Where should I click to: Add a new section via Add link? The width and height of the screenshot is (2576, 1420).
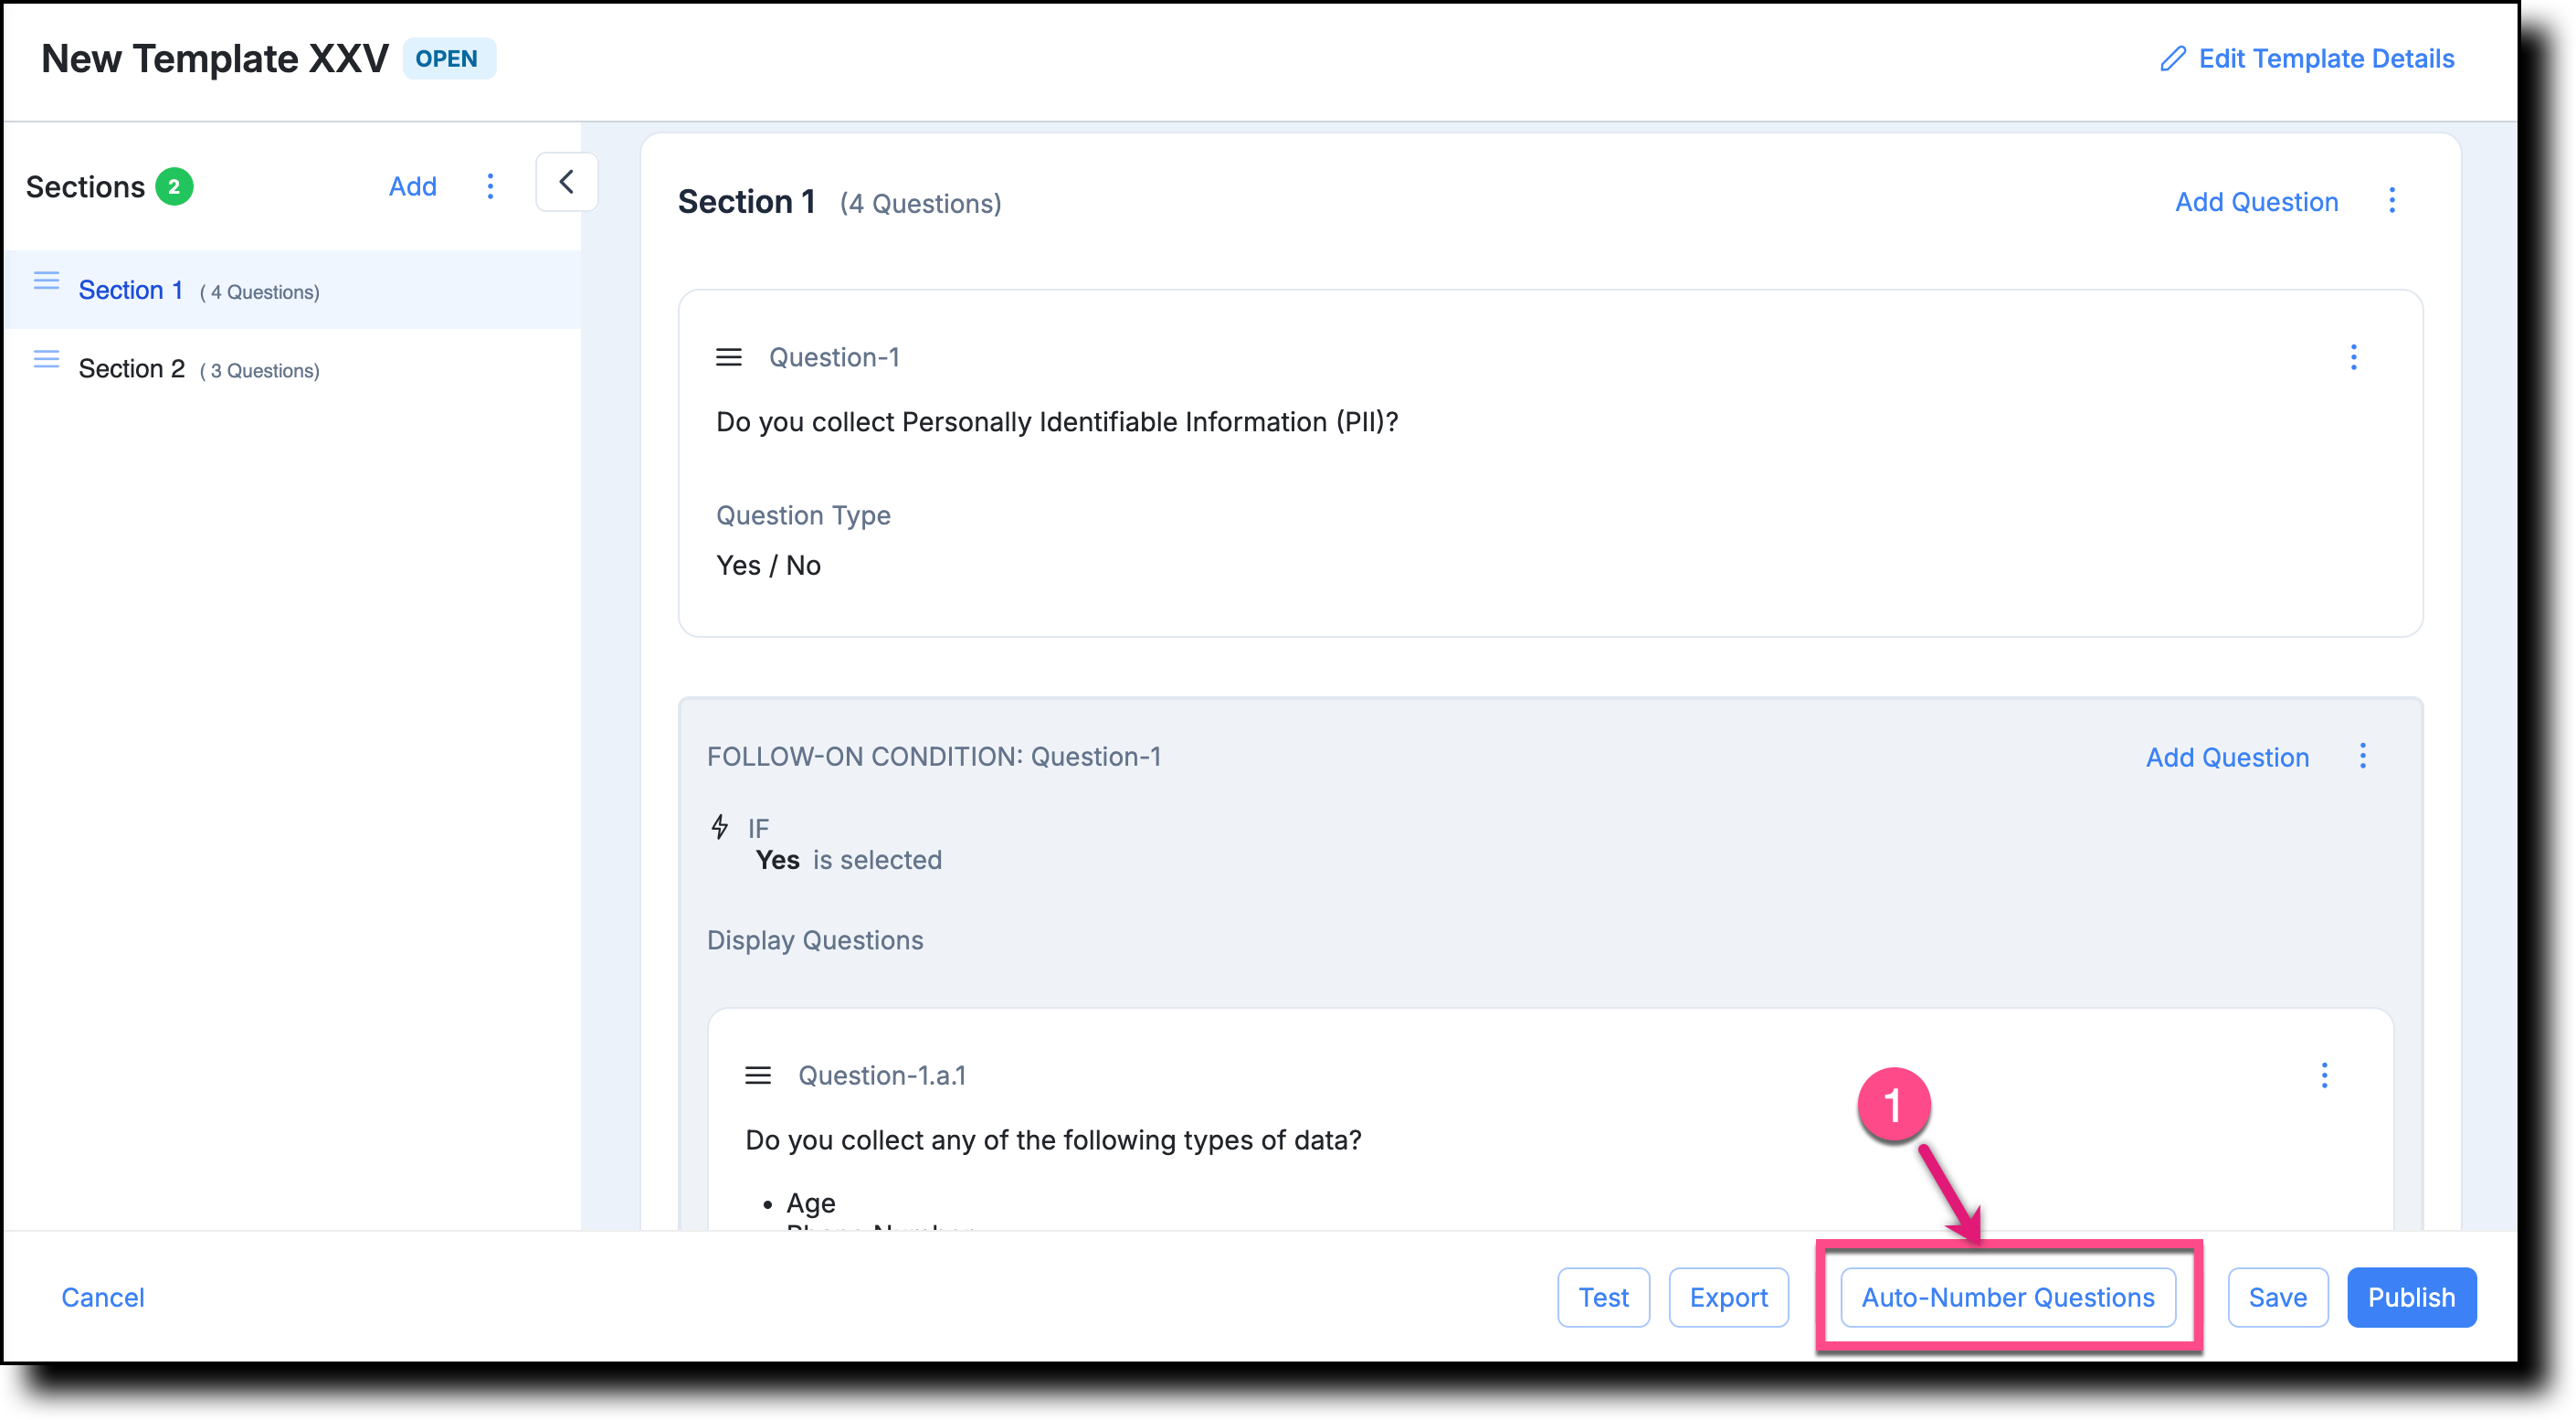click(x=412, y=186)
